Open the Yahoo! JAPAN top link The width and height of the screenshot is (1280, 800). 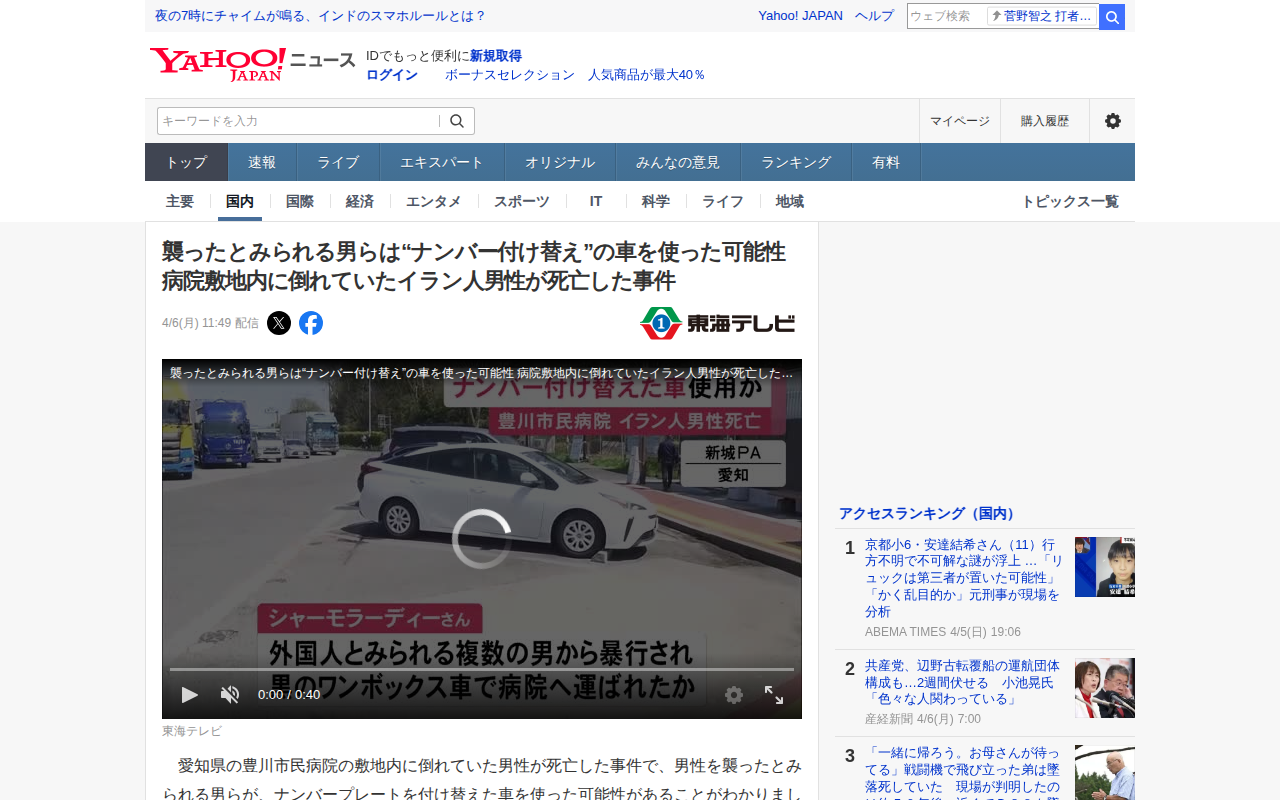pyautogui.click(x=800, y=16)
